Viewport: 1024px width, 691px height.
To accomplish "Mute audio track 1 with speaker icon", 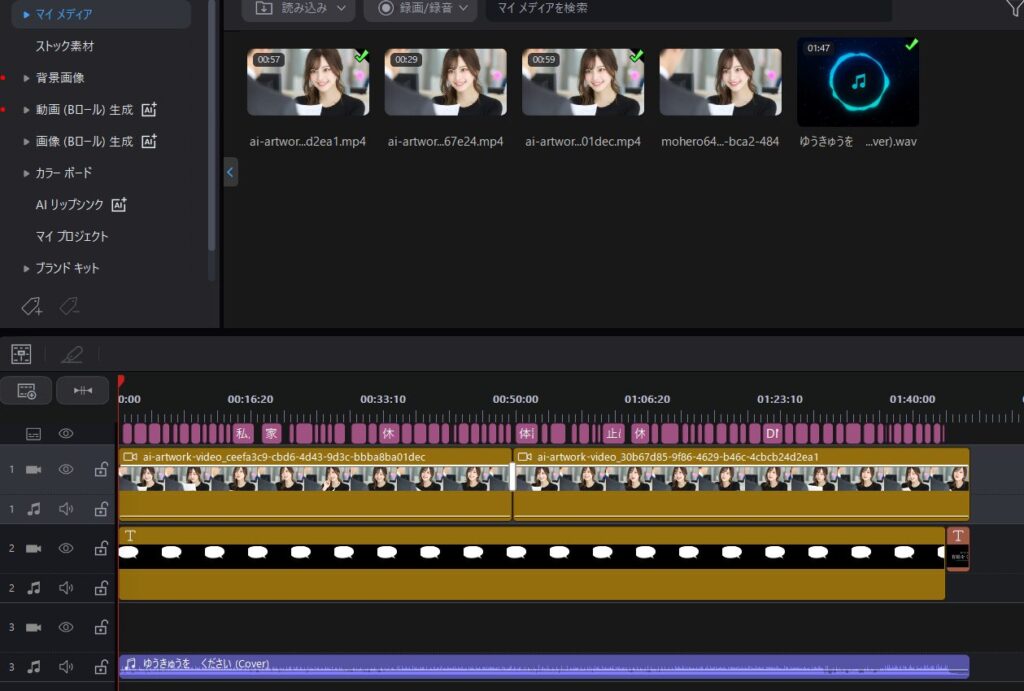I will coord(66,509).
